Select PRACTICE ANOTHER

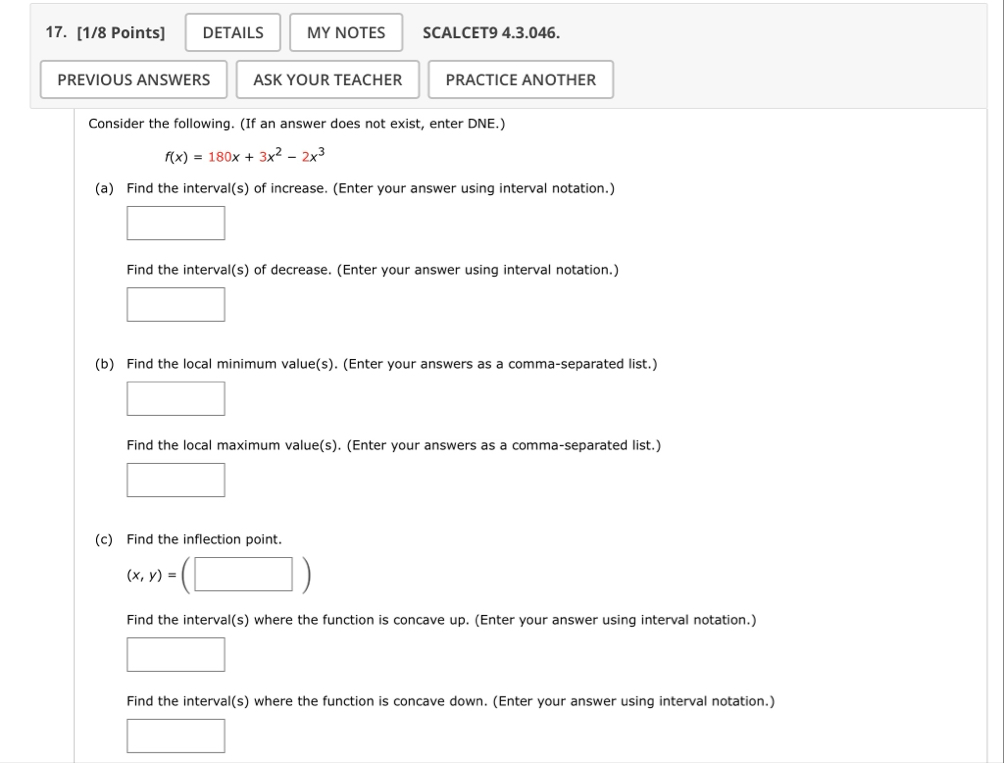(x=521, y=79)
